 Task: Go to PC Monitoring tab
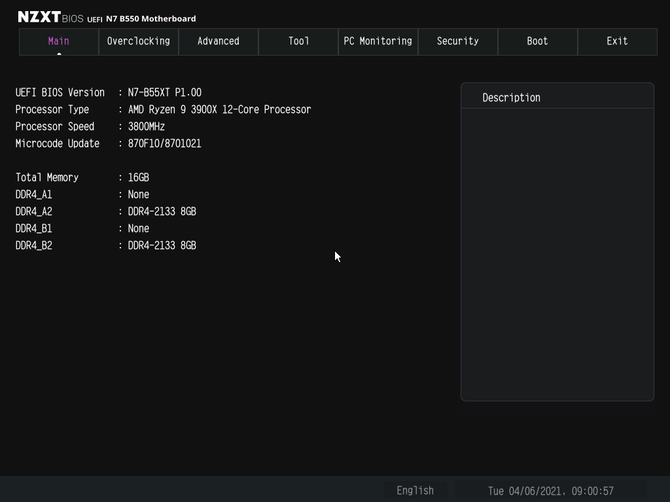[378, 41]
